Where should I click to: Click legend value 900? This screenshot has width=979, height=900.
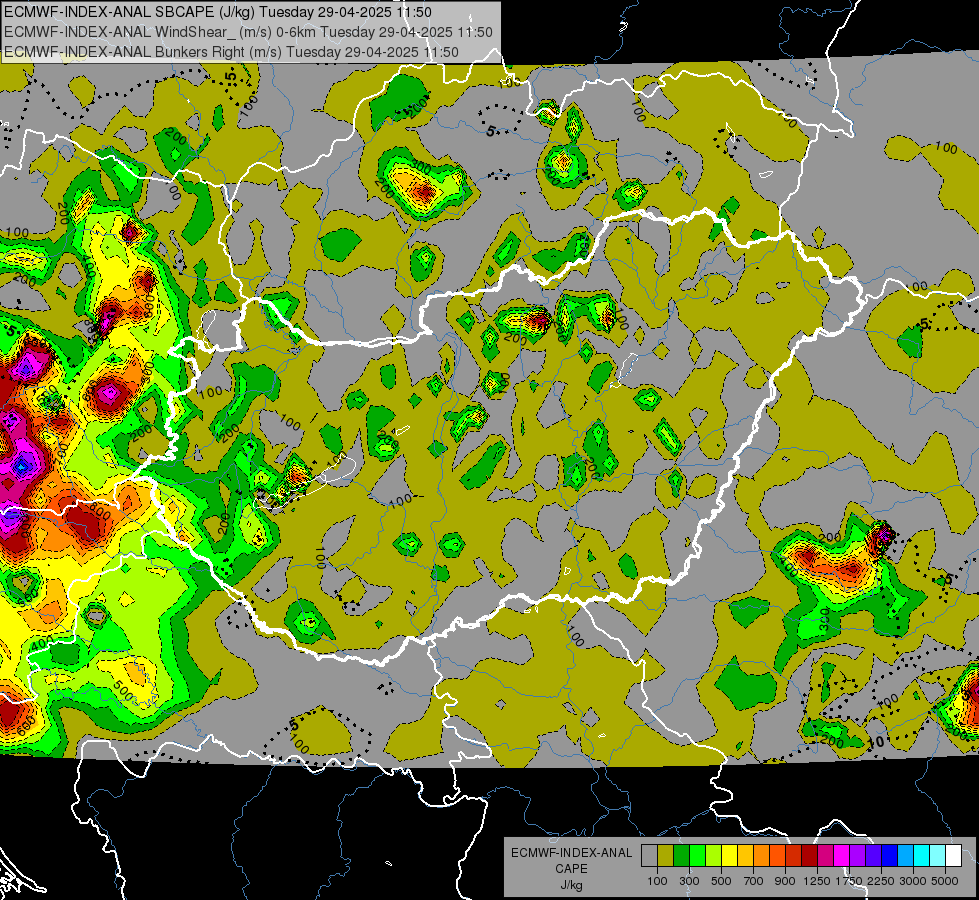pyautogui.click(x=785, y=881)
